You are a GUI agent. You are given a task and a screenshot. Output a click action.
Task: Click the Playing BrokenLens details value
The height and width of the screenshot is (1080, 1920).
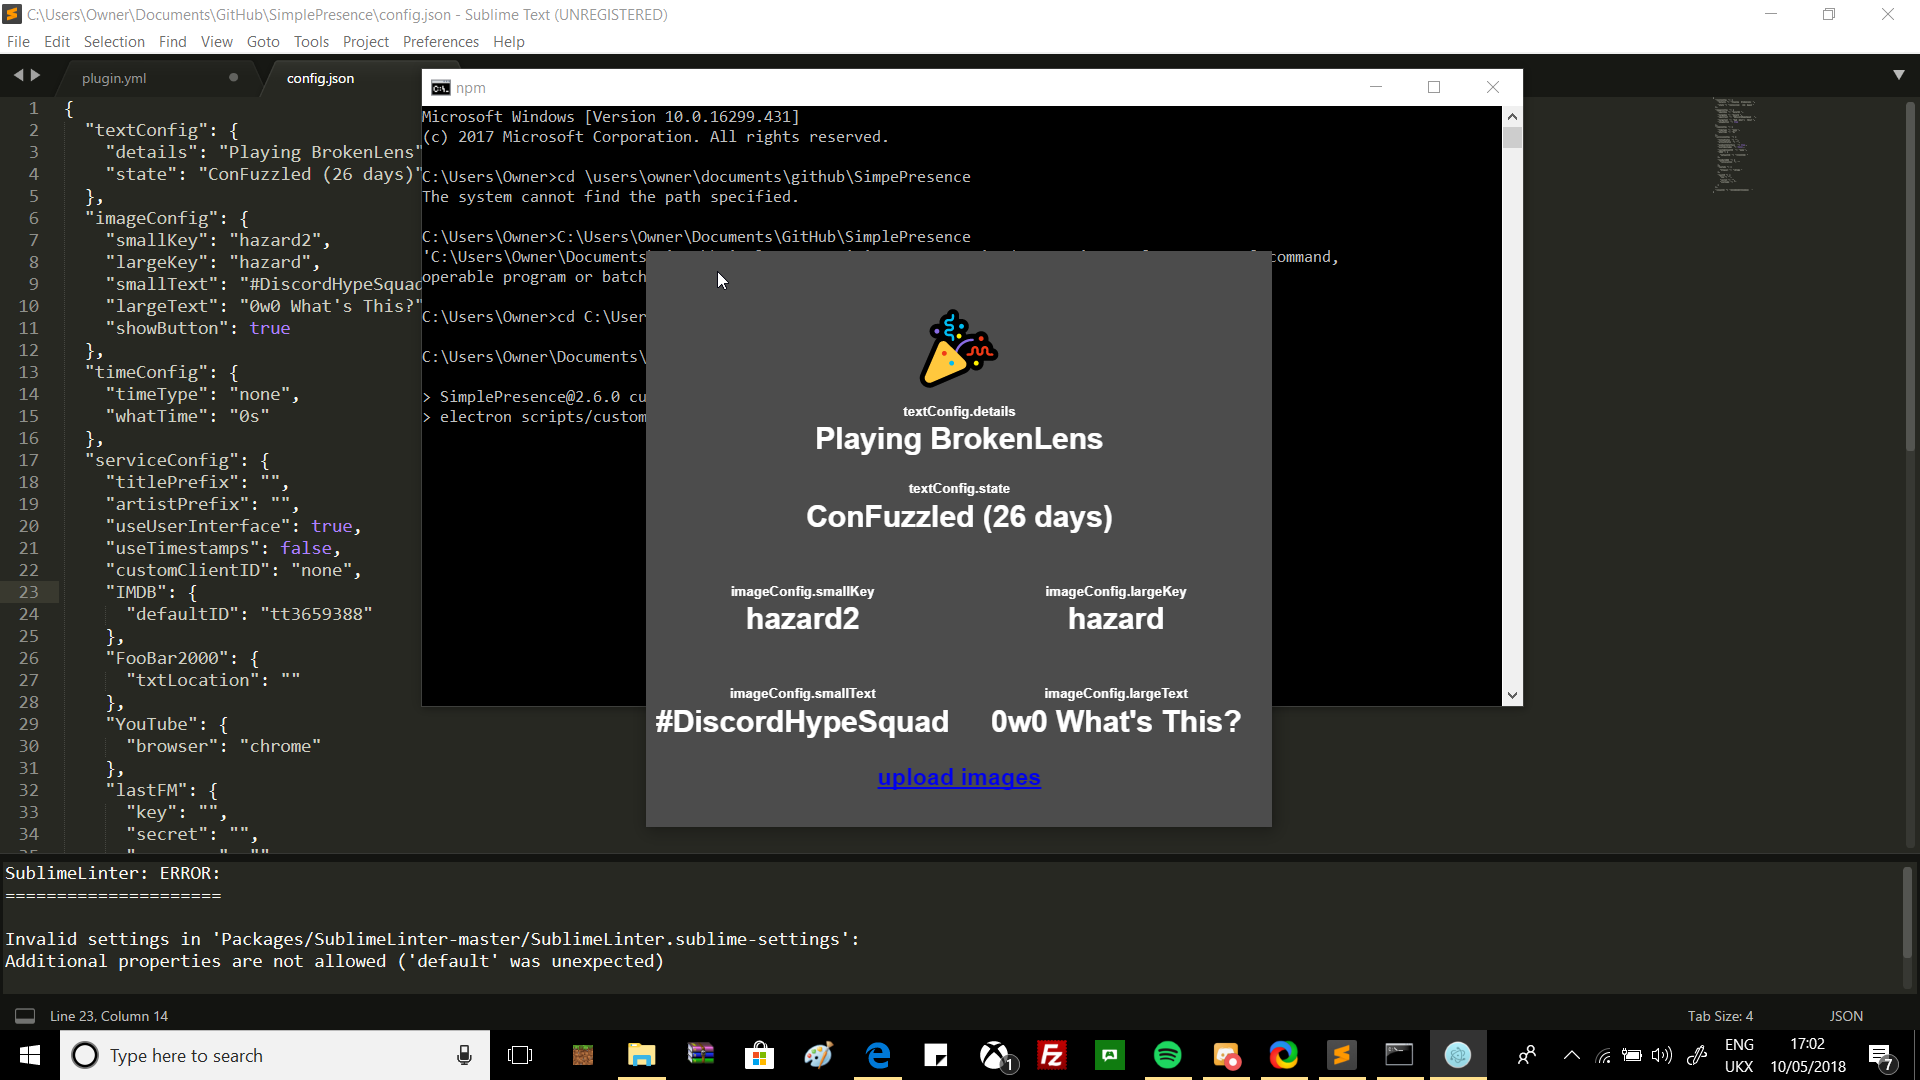pos(959,439)
